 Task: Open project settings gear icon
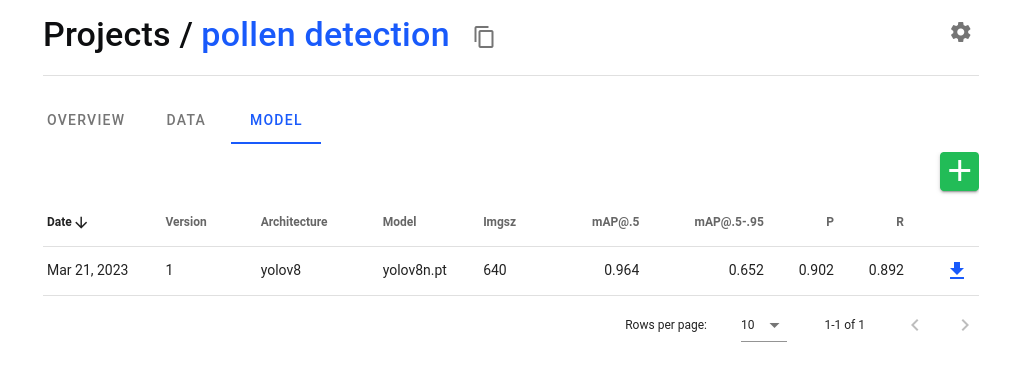point(961,32)
